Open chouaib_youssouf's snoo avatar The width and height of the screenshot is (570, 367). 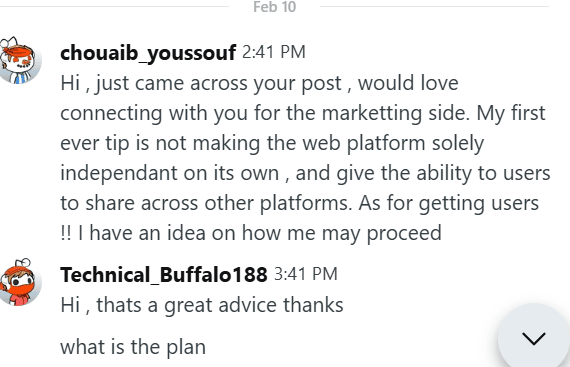pyautogui.click(x=20, y=60)
